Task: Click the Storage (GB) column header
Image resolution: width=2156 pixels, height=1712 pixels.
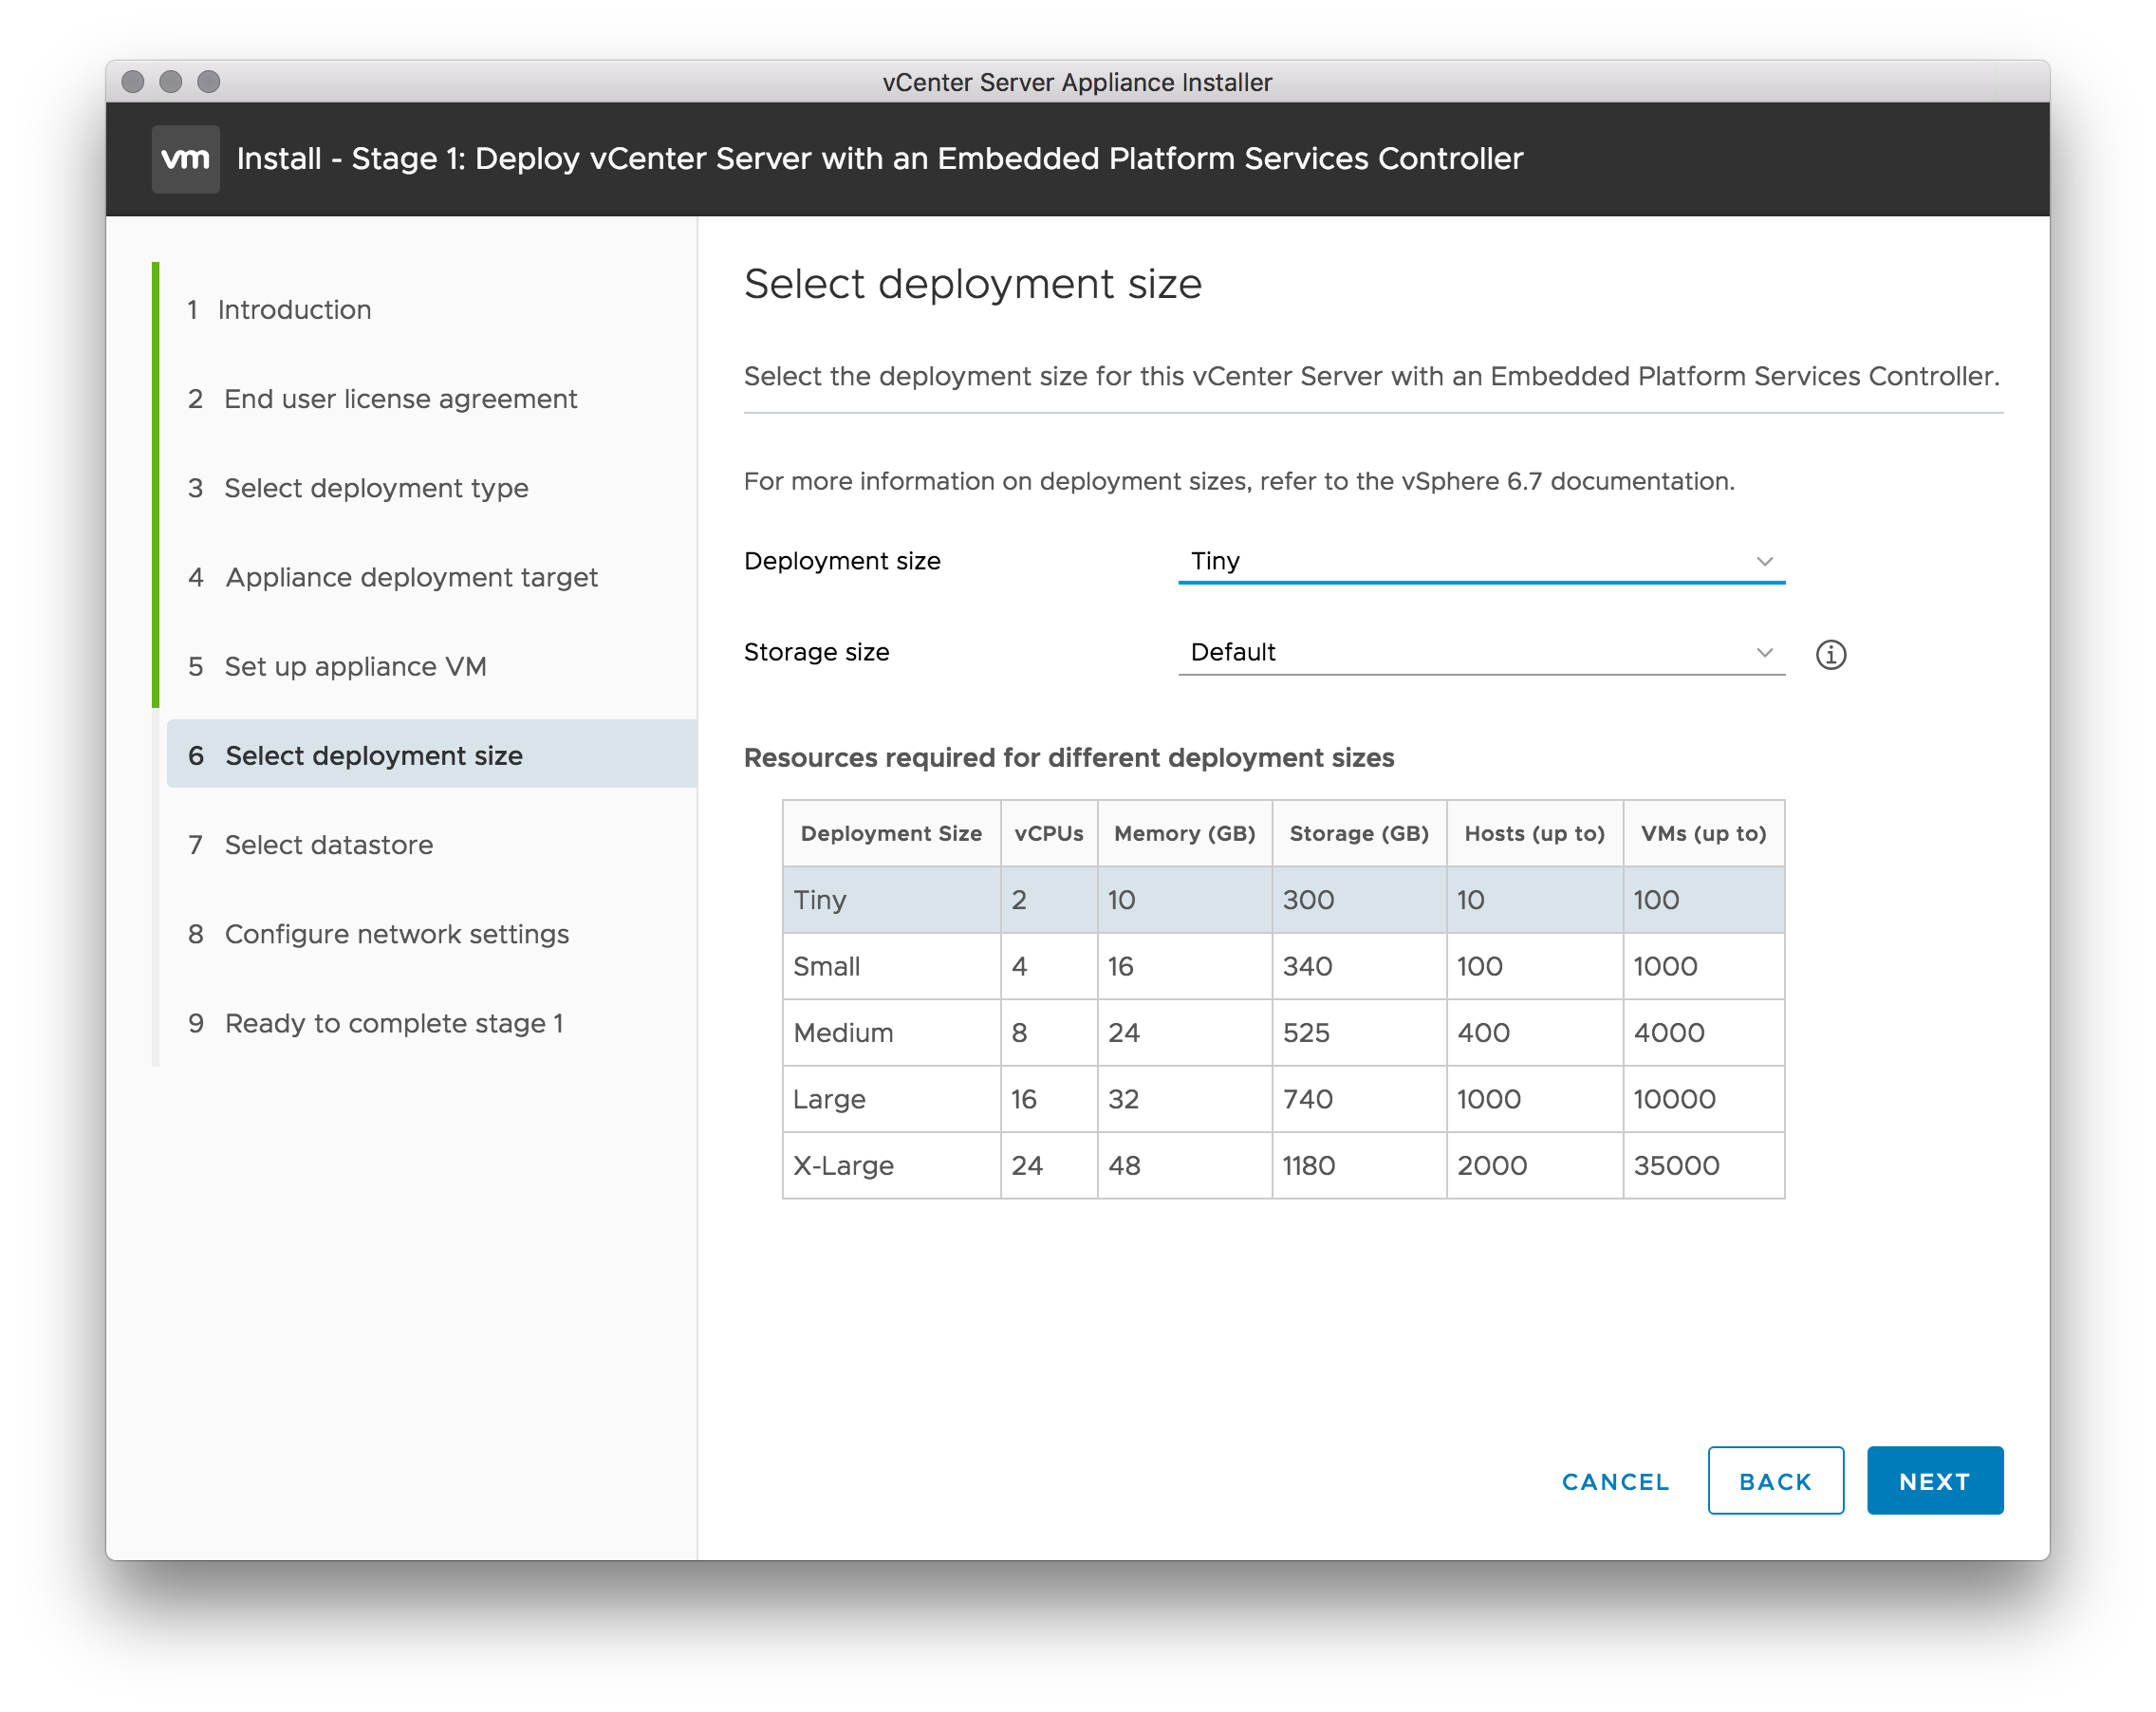Action: point(1359,833)
